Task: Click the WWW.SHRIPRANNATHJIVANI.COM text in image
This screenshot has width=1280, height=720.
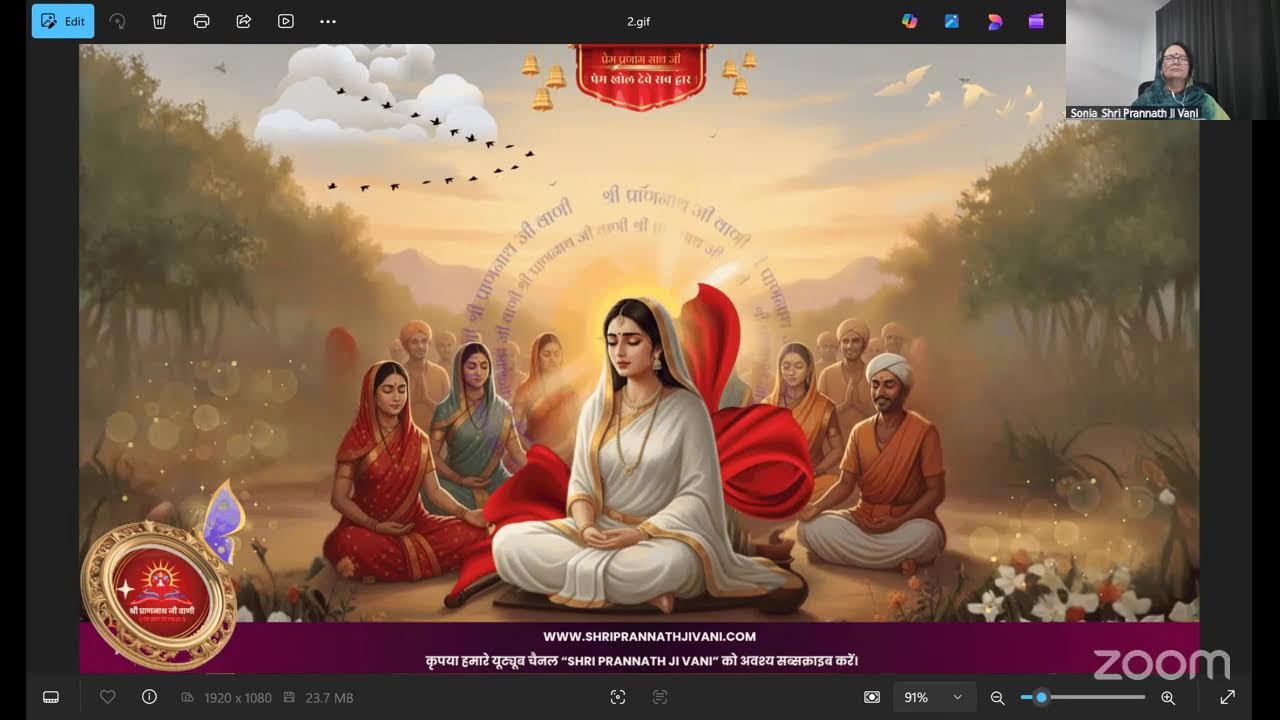Action: point(649,636)
